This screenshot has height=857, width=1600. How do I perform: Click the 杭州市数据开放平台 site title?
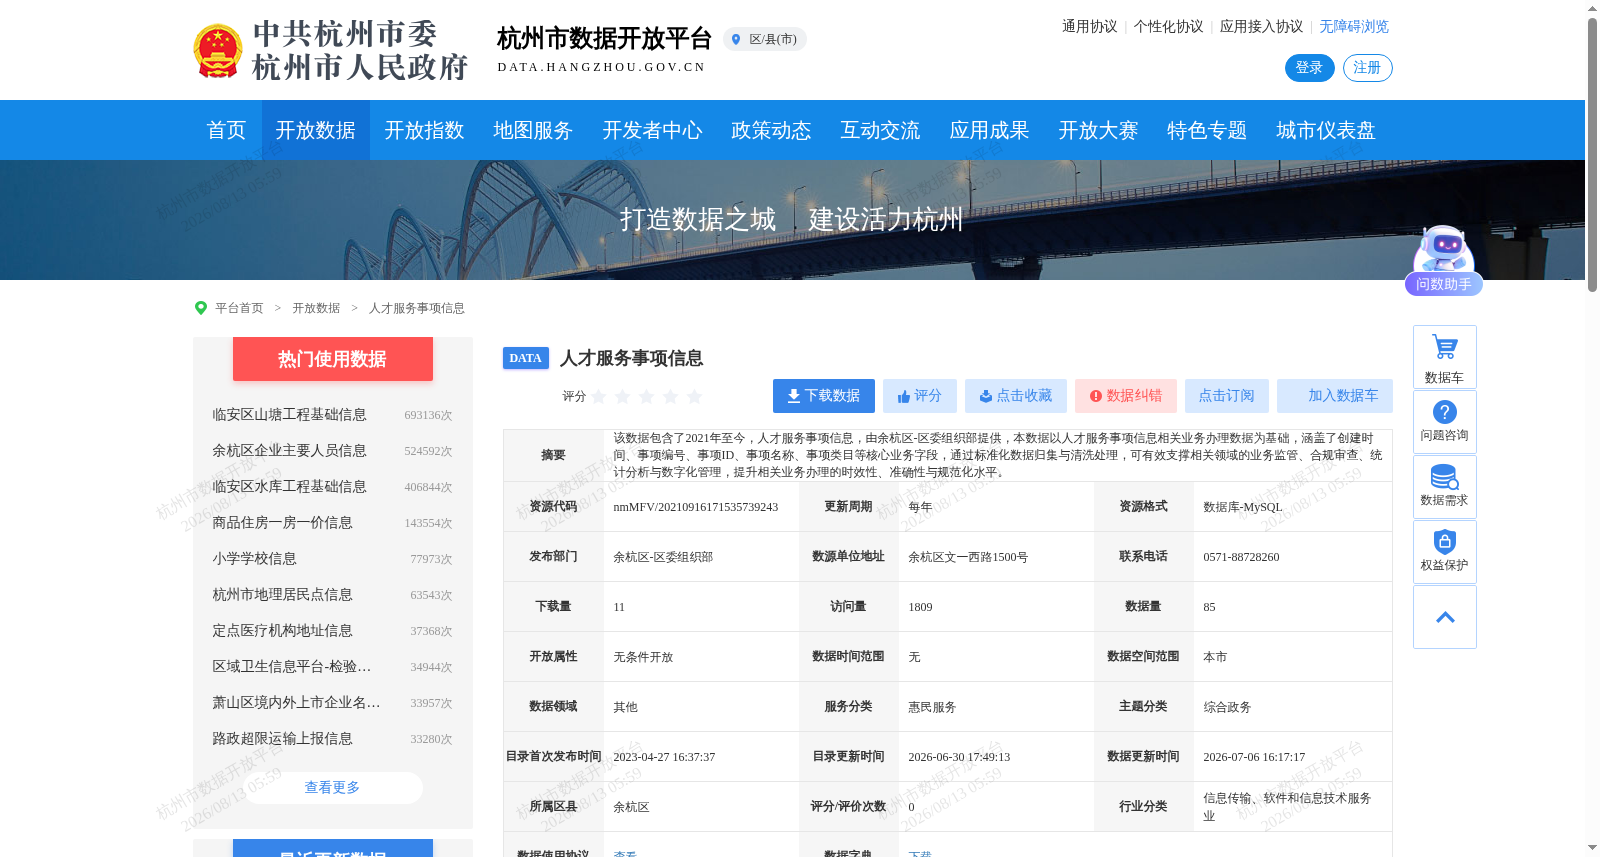click(604, 39)
